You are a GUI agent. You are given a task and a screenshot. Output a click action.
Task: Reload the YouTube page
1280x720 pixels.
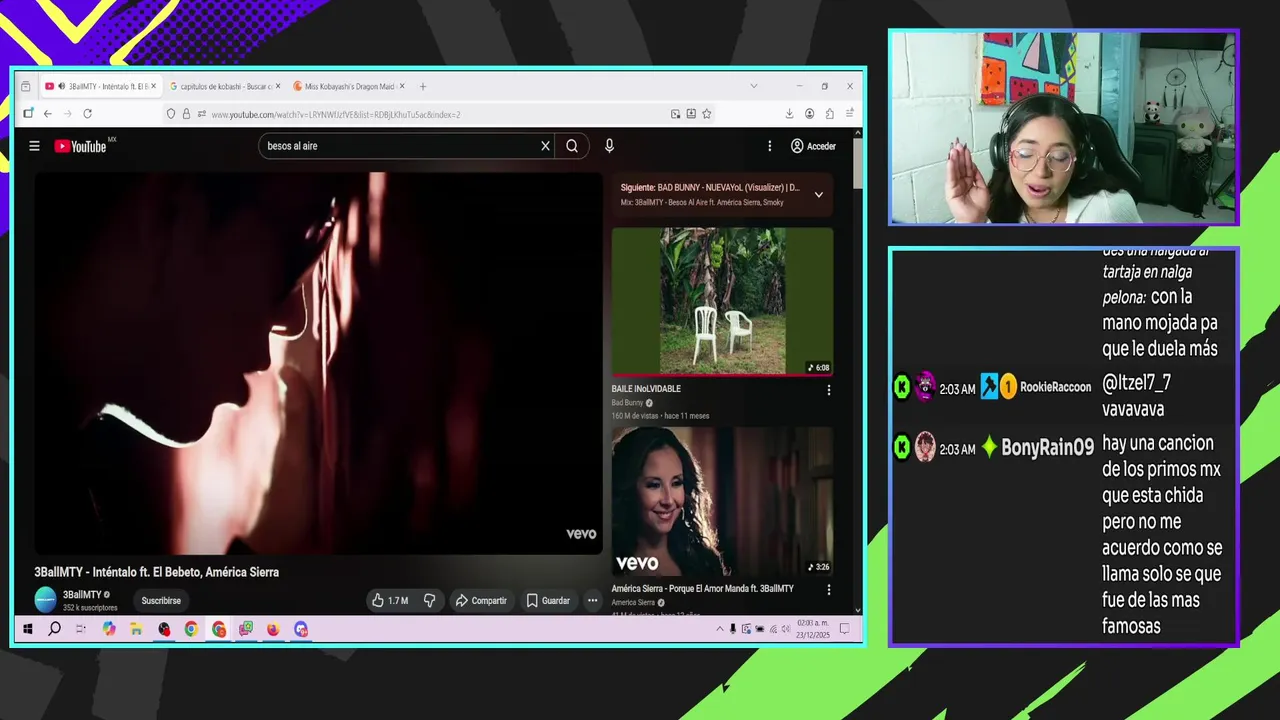click(x=87, y=114)
